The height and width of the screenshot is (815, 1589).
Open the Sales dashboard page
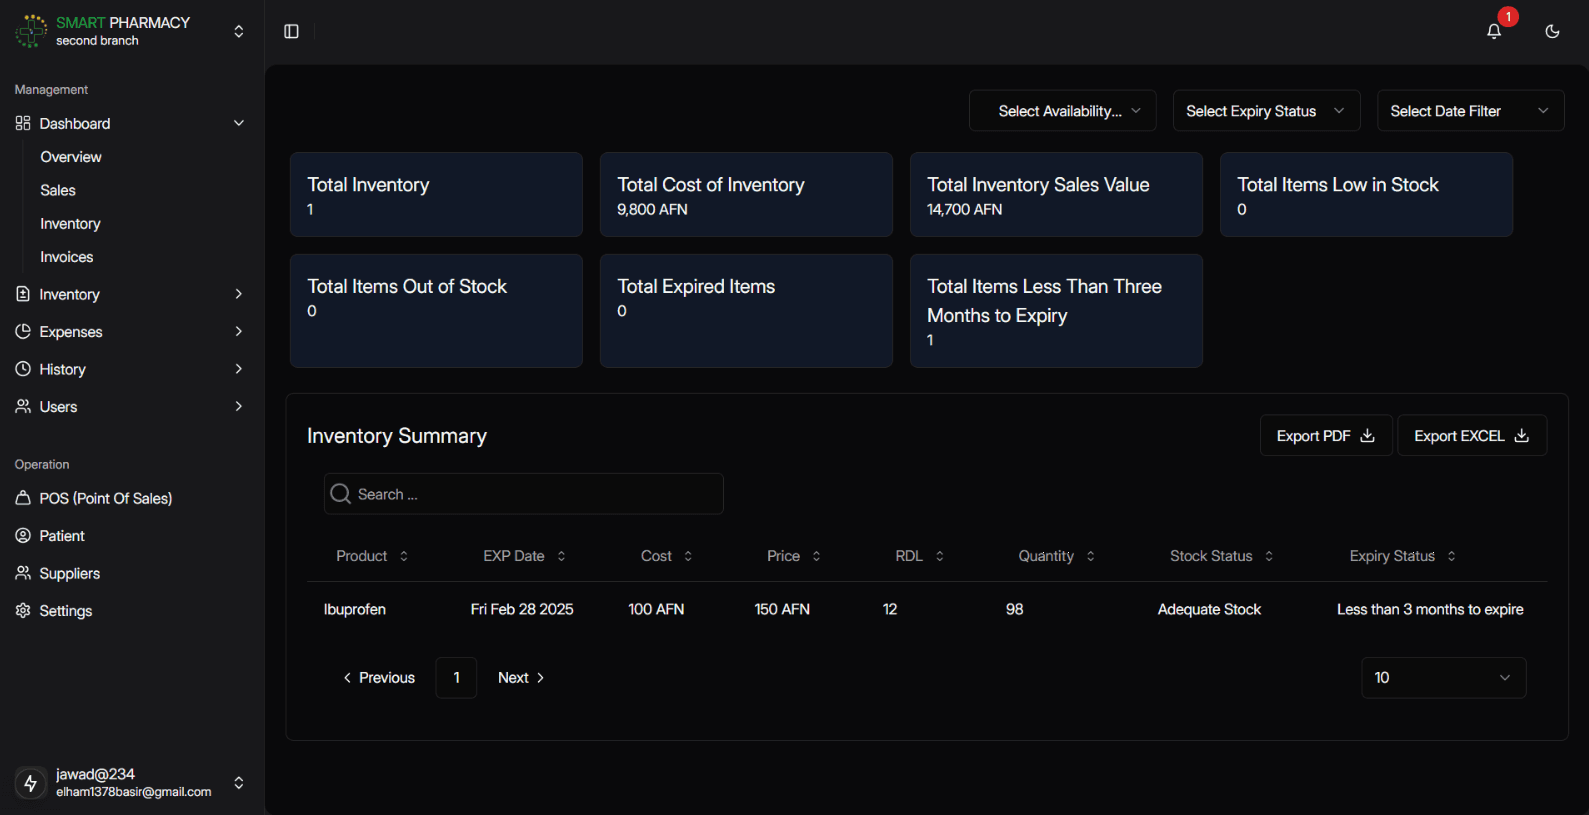(58, 190)
